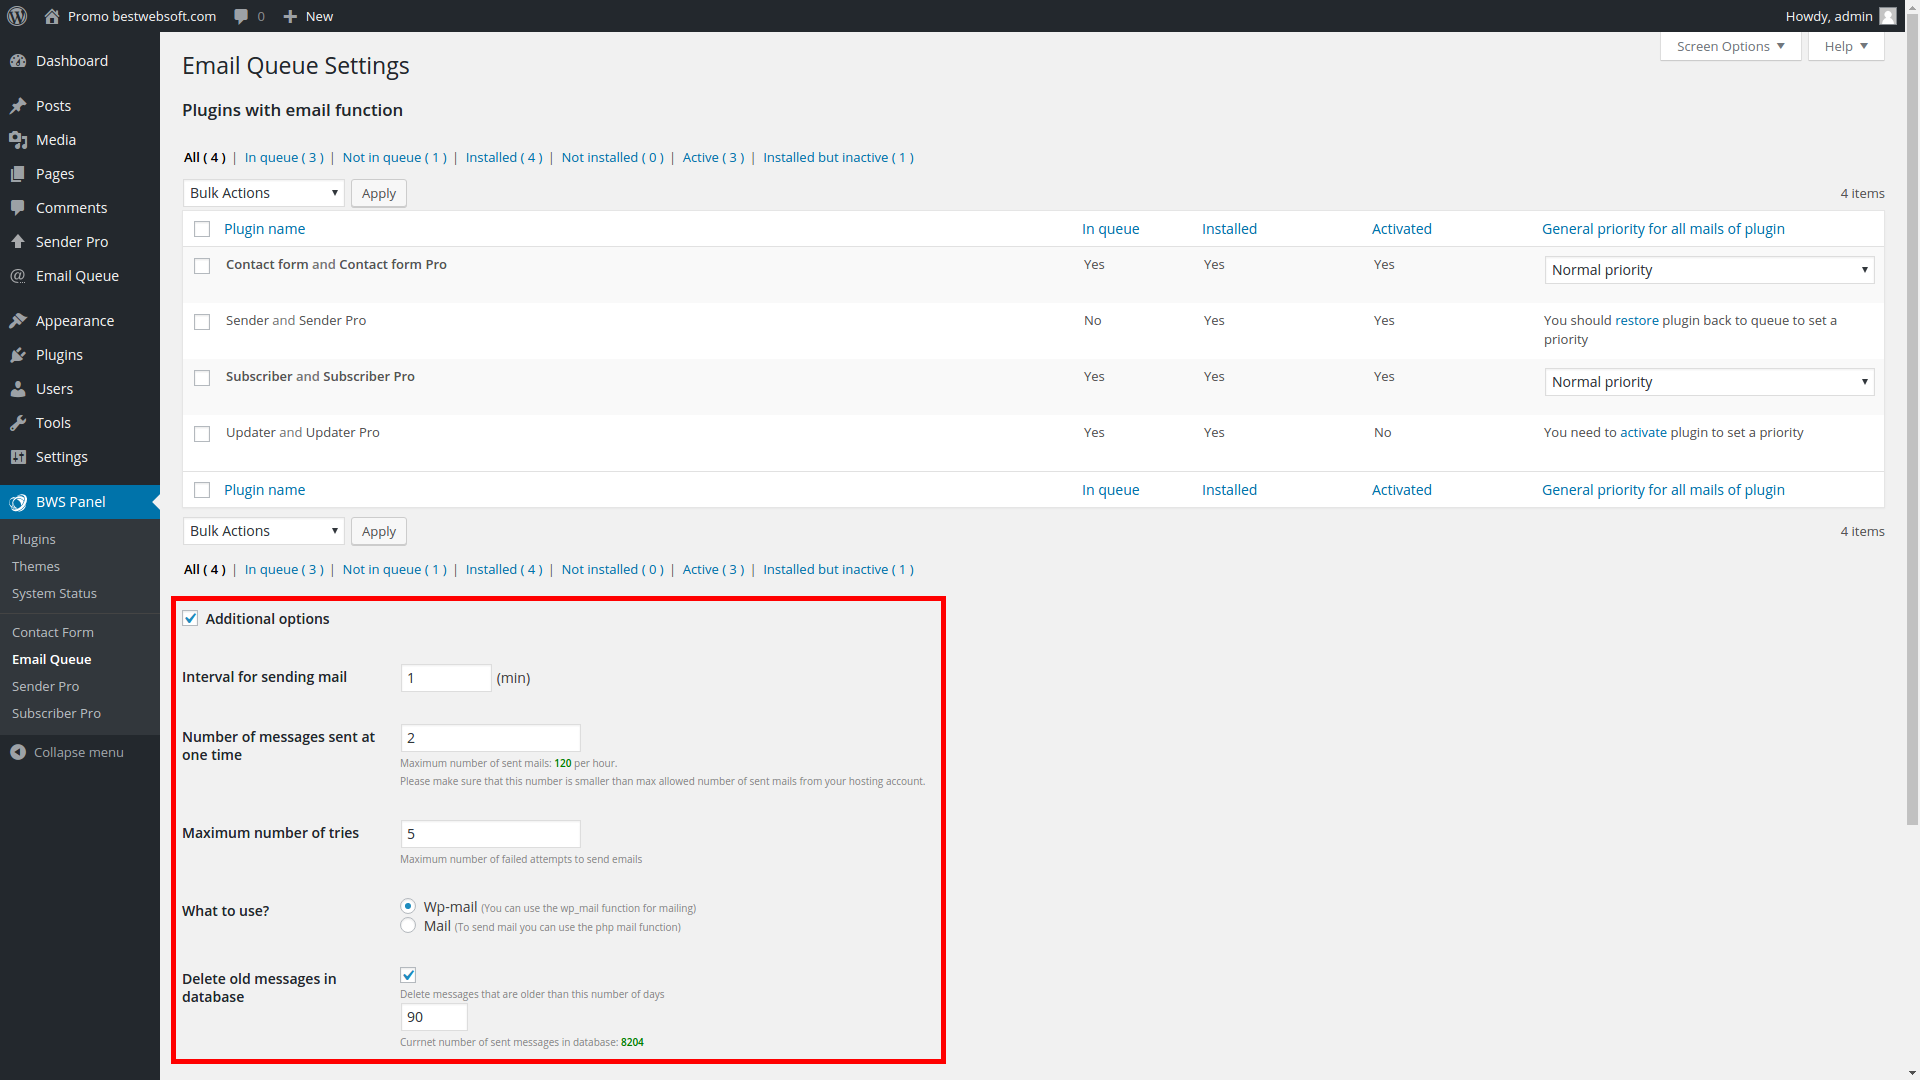Click the Appearance paintbrush icon
The width and height of the screenshot is (1920, 1080).
pos(18,321)
